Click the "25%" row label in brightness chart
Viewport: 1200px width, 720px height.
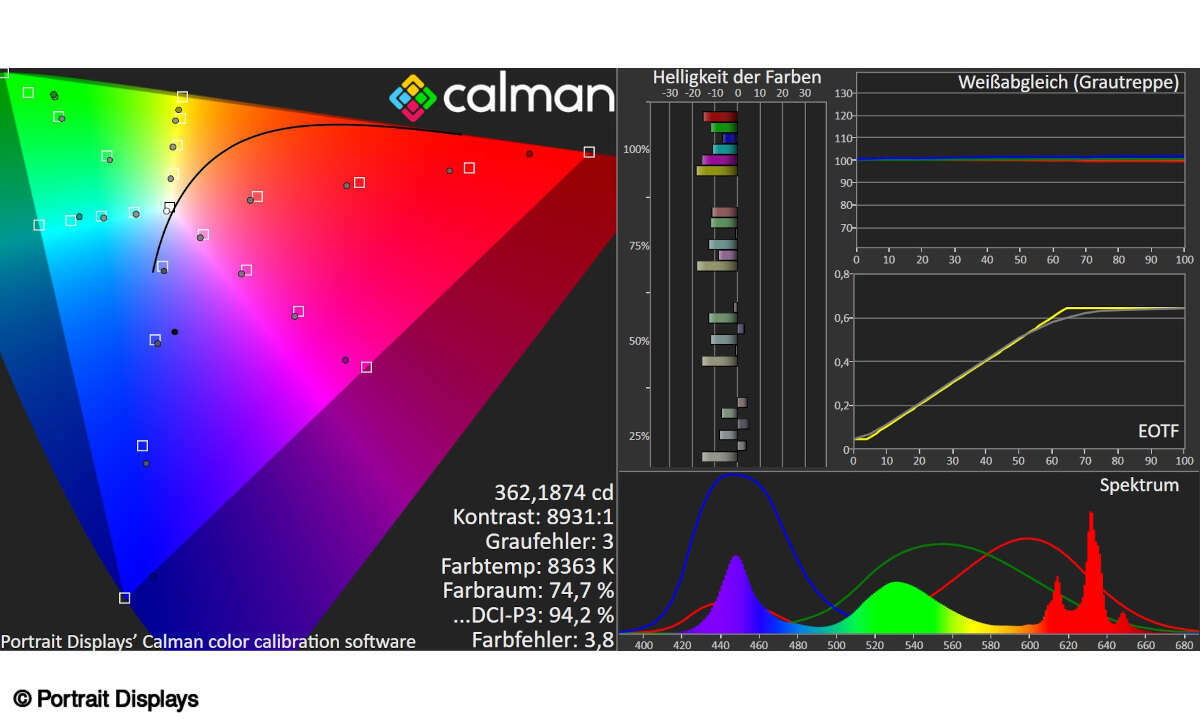tap(639, 436)
